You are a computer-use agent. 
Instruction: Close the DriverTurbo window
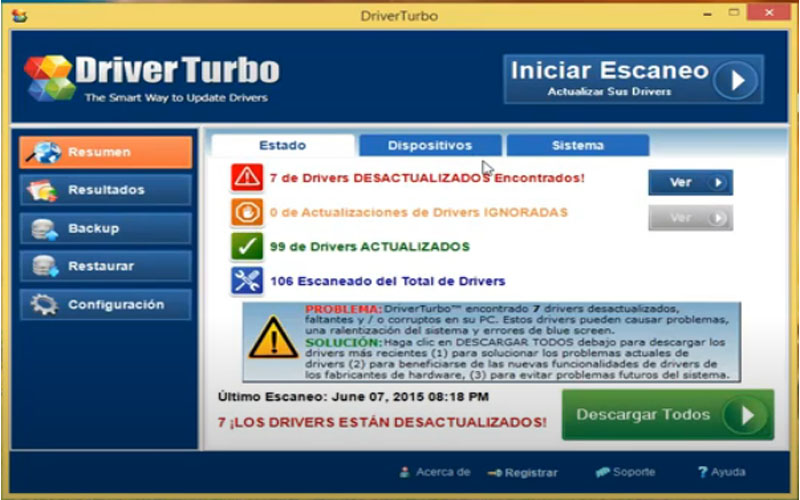coord(769,13)
